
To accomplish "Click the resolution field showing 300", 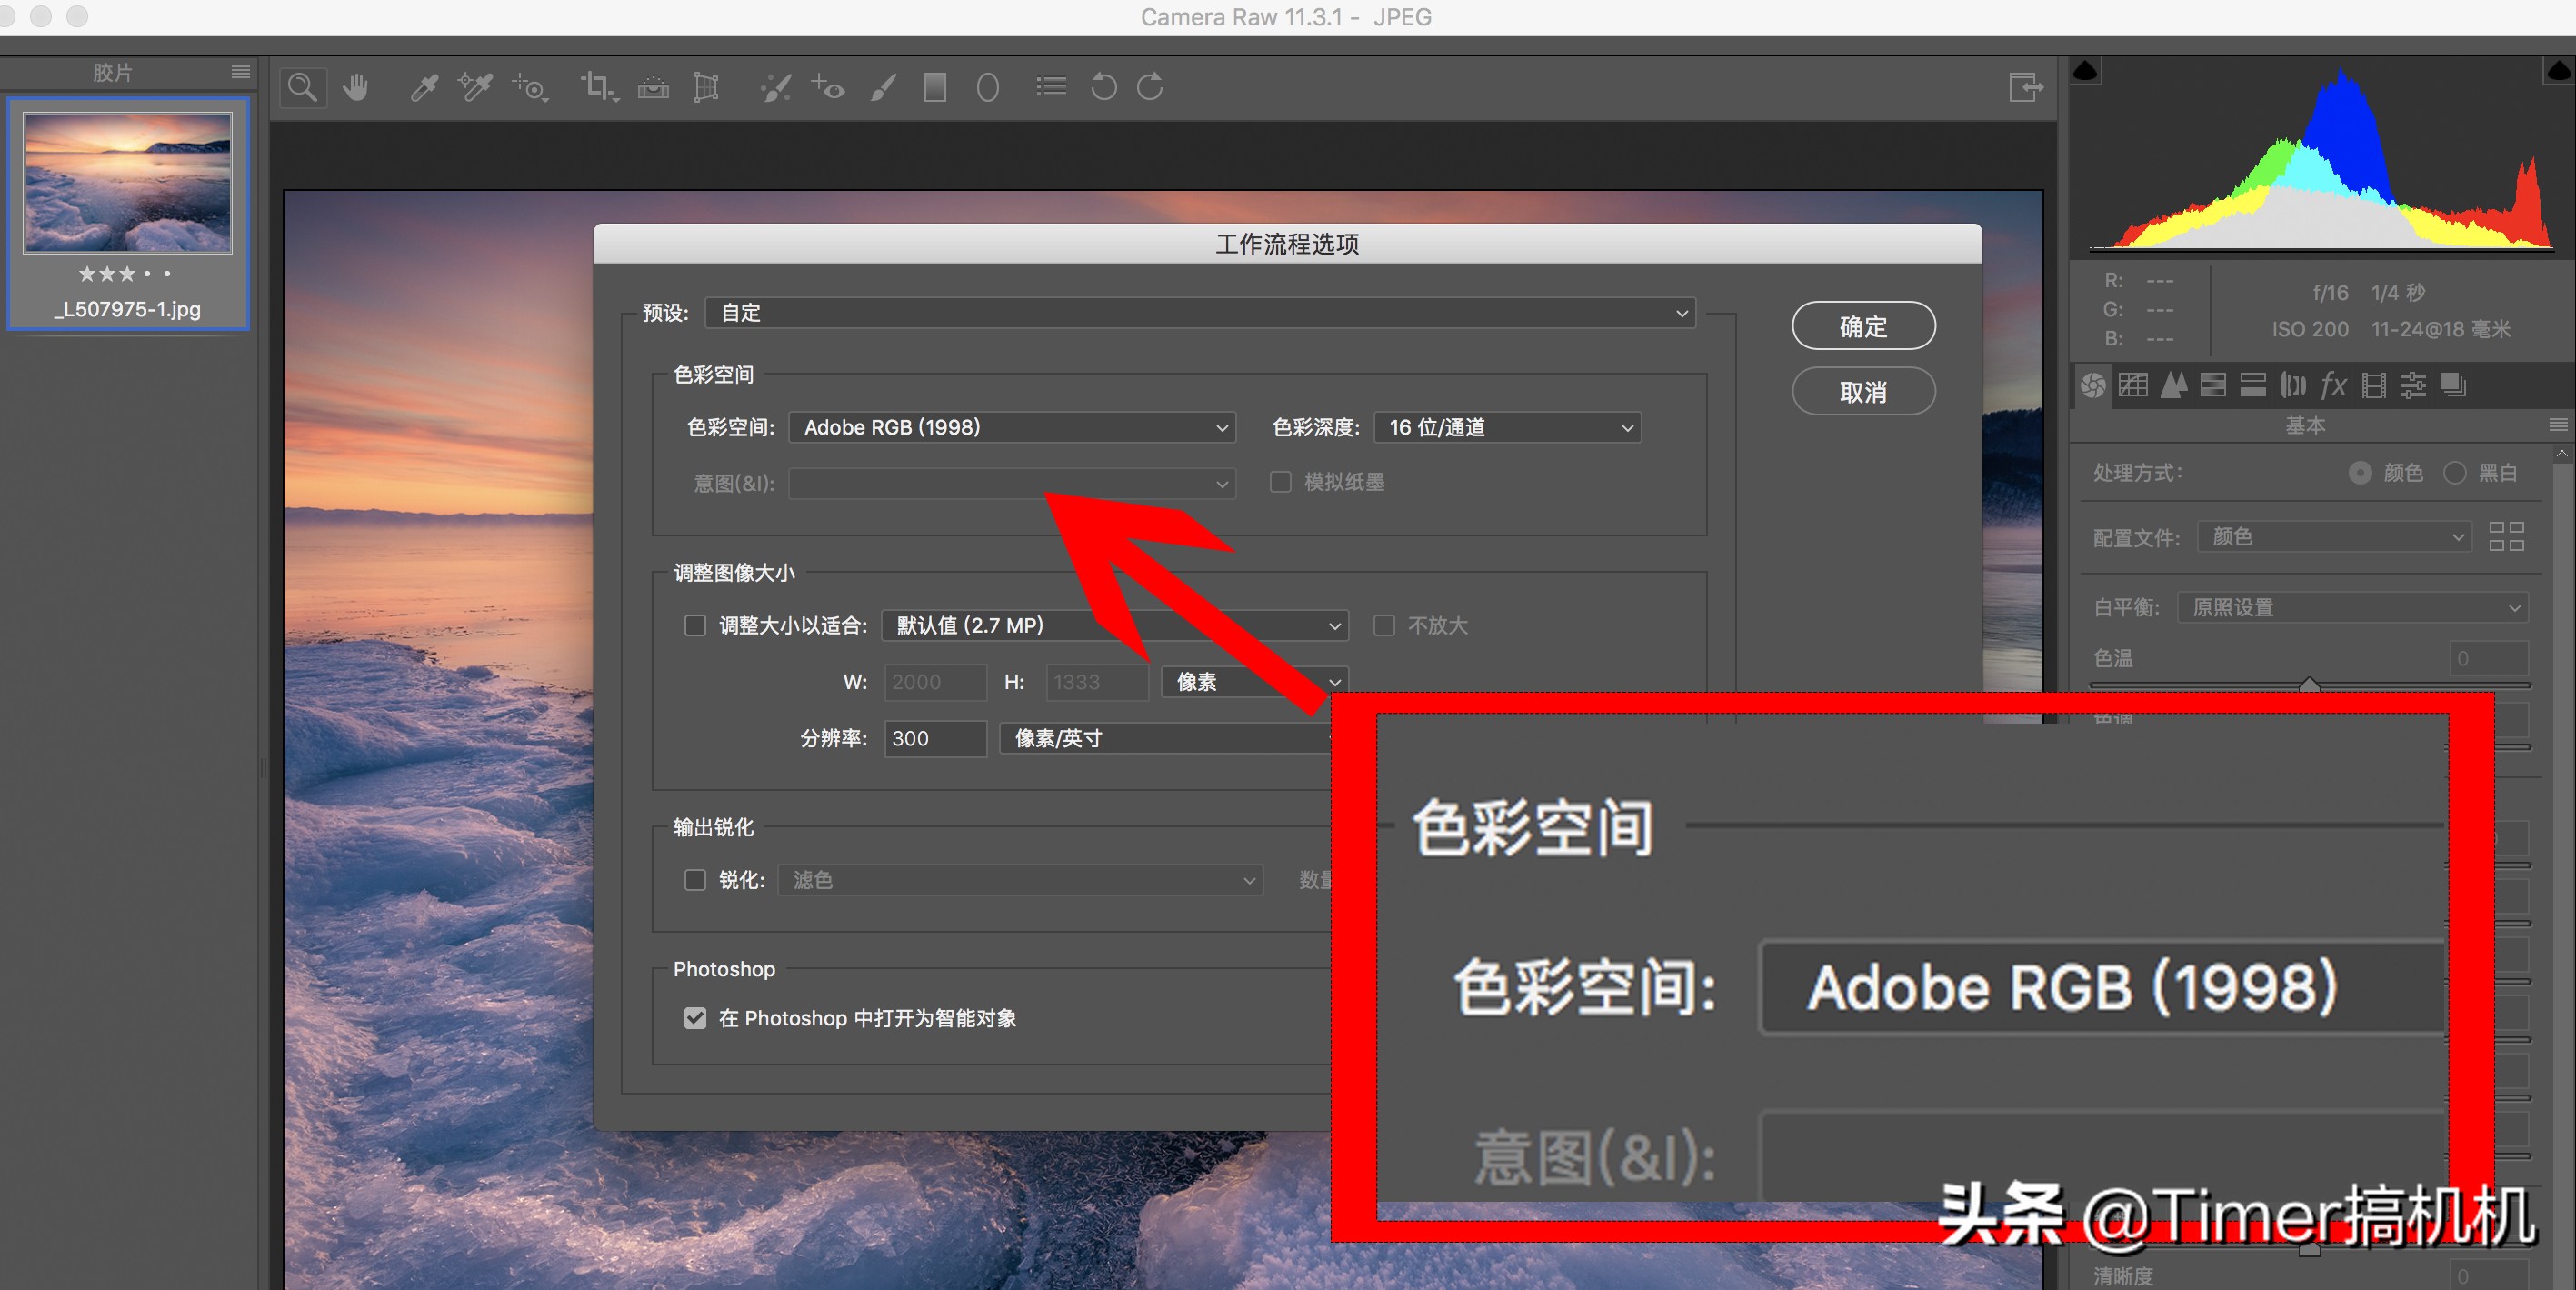I will pyautogui.click(x=934, y=739).
